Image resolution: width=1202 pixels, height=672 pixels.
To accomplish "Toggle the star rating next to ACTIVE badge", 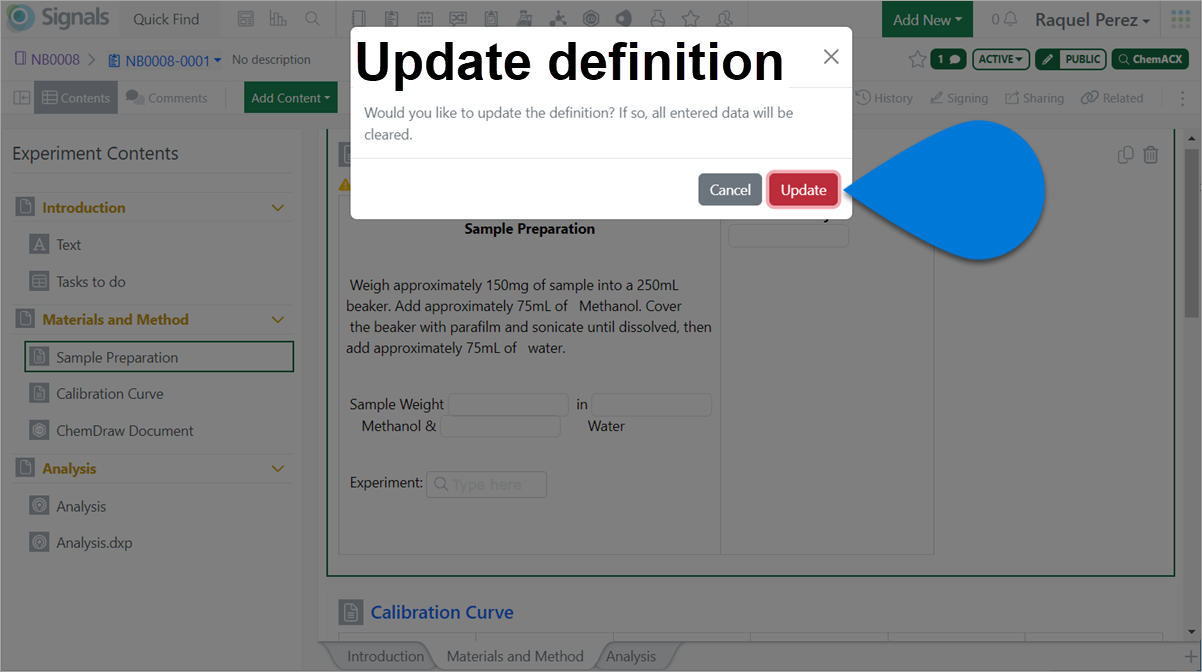I will tap(917, 58).
